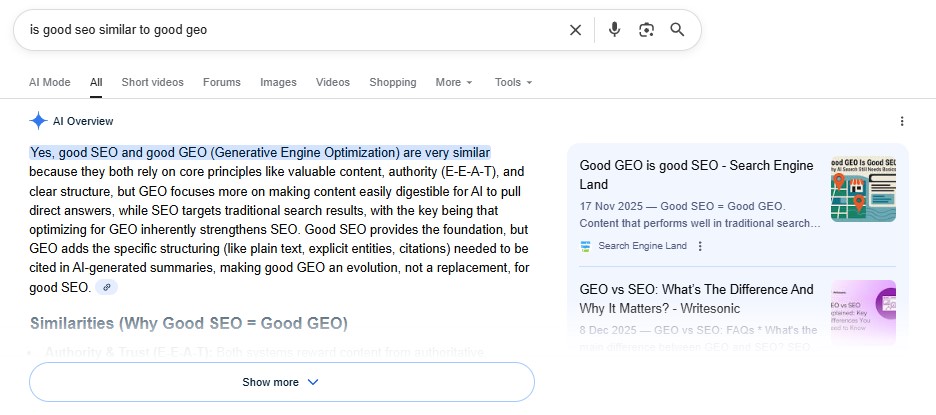Open 'Good GEO is good SEO' article
This screenshot has height=415, width=936.
pos(697,175)
